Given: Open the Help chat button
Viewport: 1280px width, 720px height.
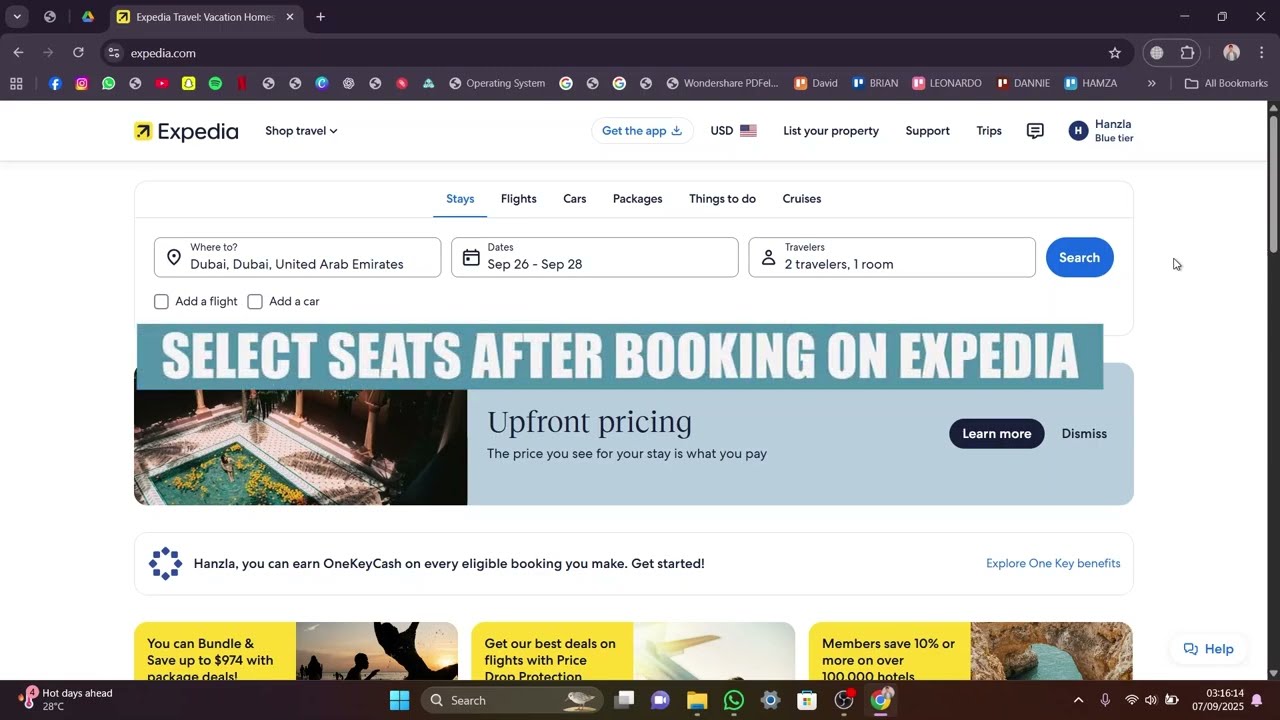Looking at the screenshot, I should [x=1208, y=649].
